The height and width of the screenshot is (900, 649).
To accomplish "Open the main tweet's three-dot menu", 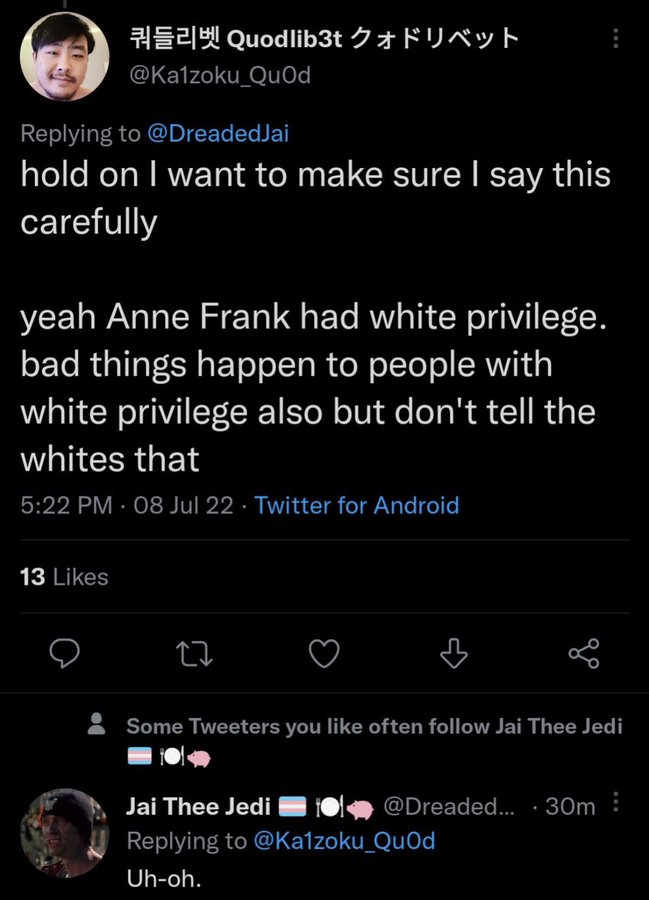I will (615, 39).
